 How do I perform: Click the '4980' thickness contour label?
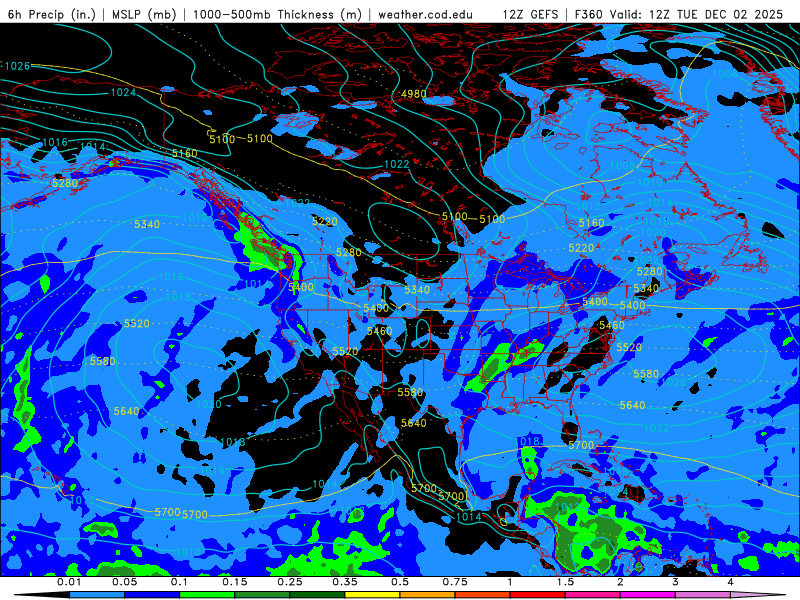pos(413,94)
